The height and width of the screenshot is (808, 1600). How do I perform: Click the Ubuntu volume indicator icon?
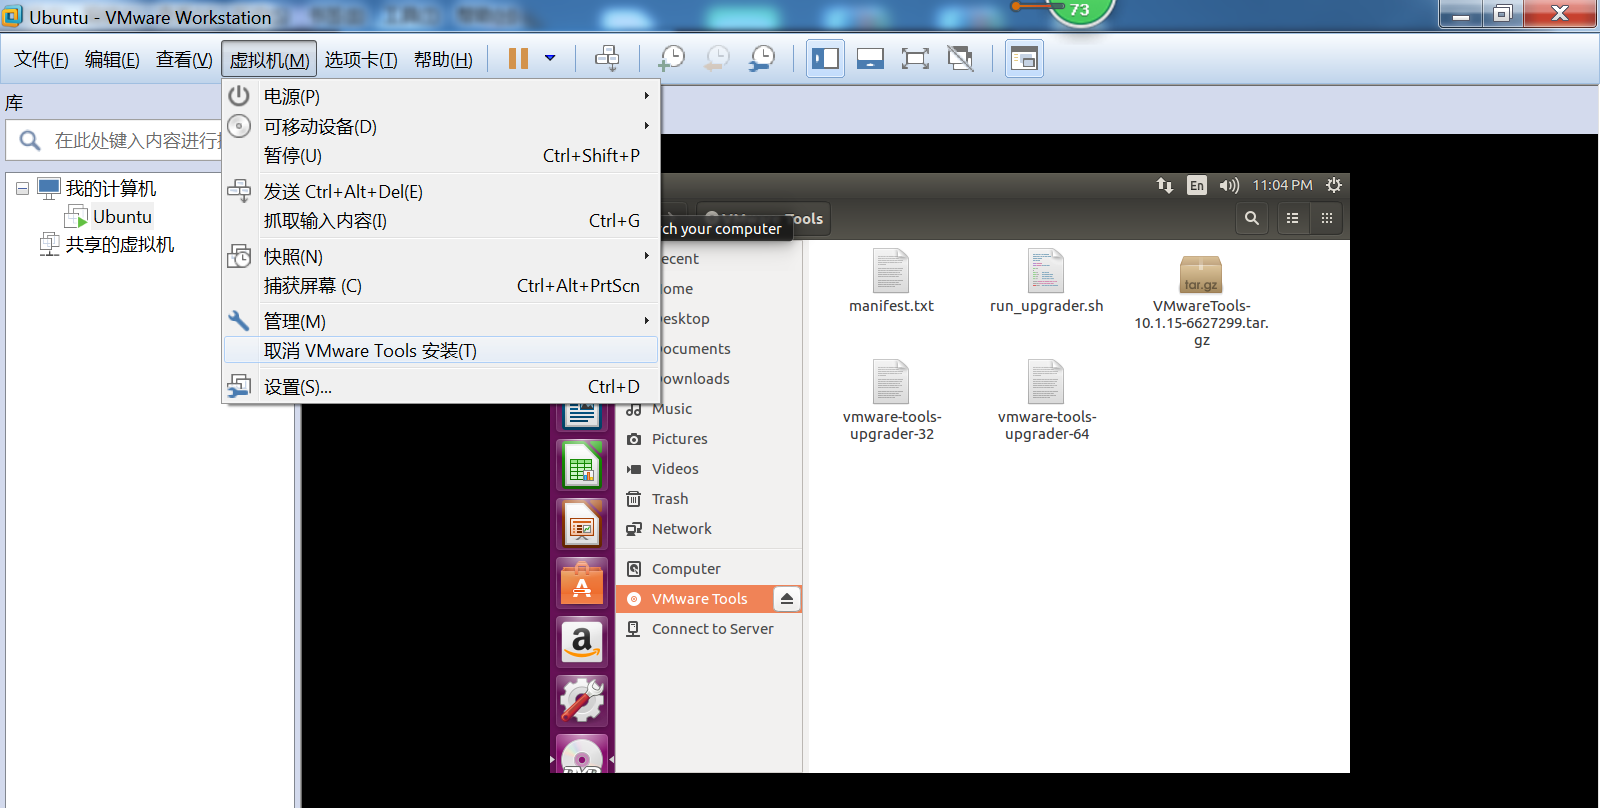click(x=1229, y=185)
